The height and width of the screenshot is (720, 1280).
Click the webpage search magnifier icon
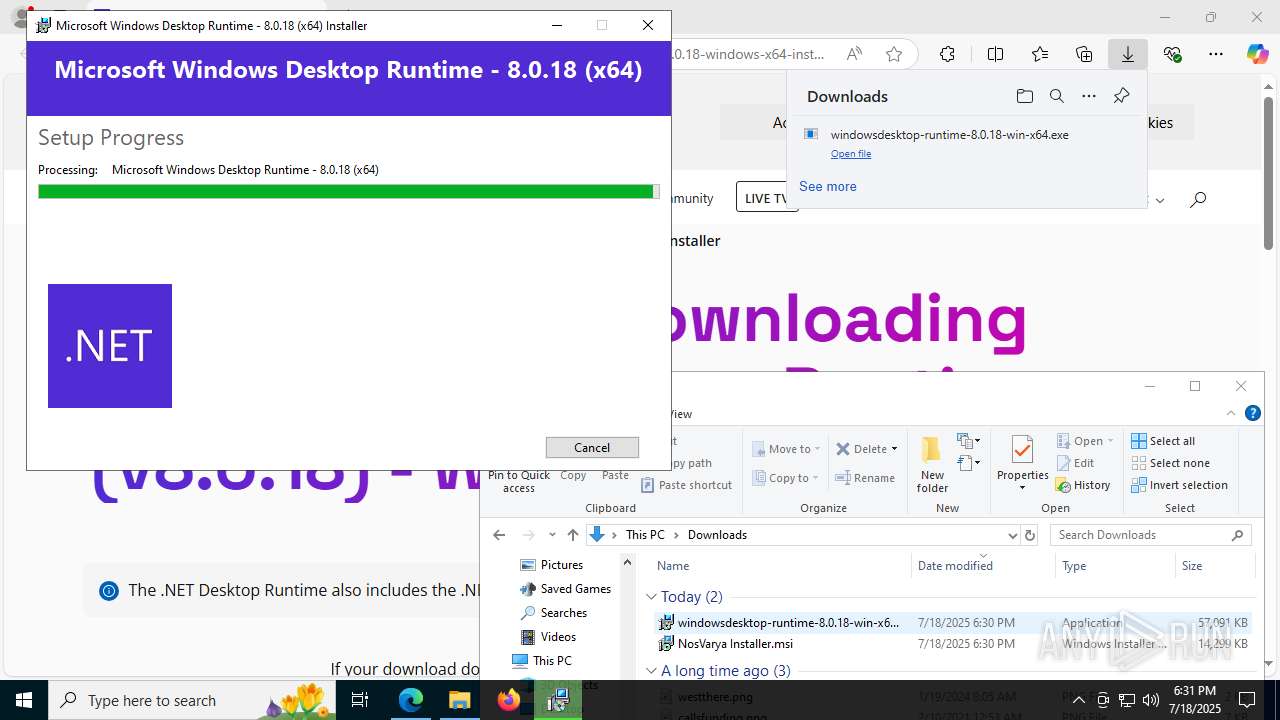click(1197, 199)
